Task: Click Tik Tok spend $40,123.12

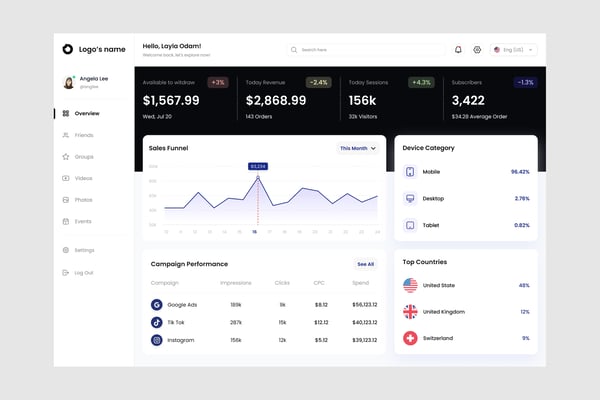Action: 365,322
